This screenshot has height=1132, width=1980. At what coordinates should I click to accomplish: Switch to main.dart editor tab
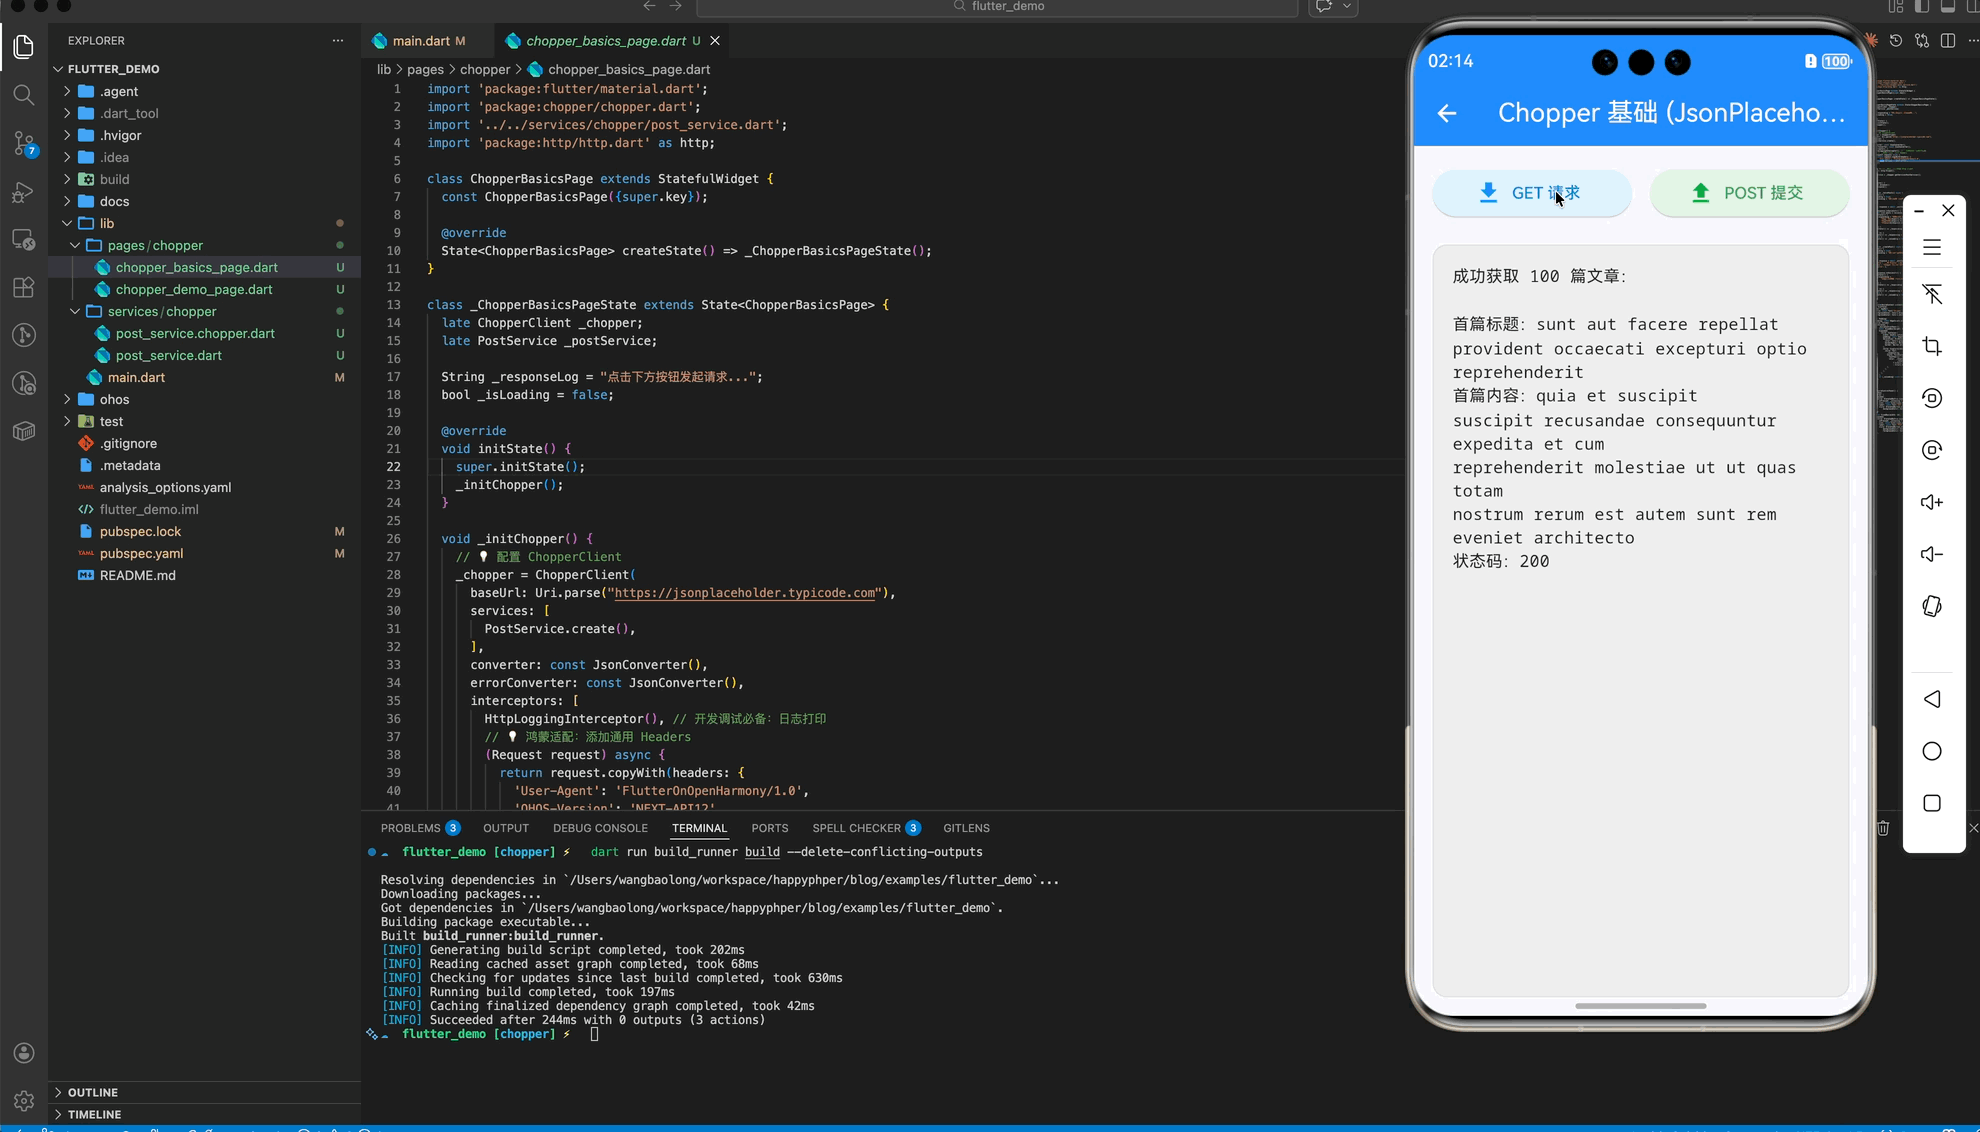point(420,41)
